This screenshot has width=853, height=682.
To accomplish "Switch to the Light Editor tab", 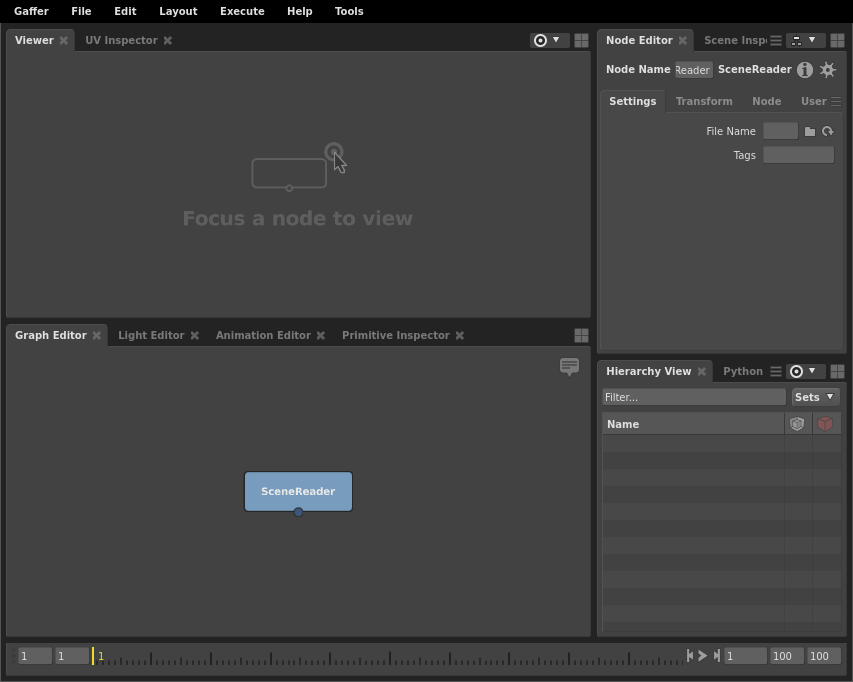I will coord(151,335).
